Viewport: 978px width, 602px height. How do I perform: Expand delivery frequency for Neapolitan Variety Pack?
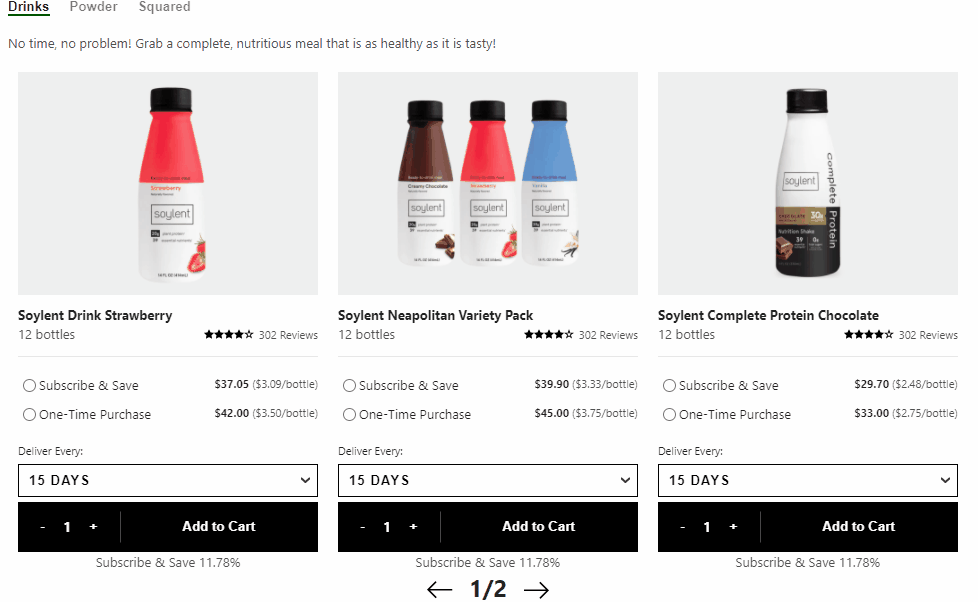tap(488, 480)
